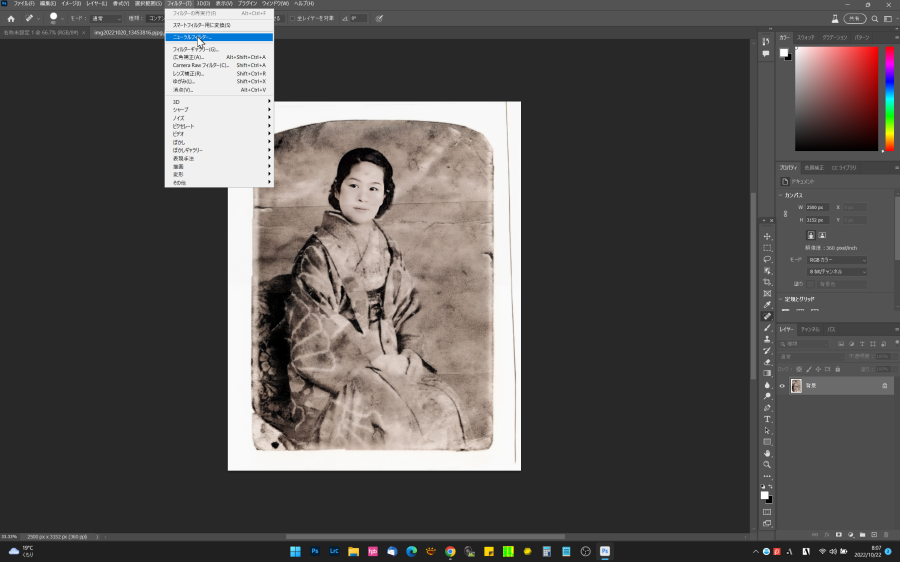Enable the 全レイヤーを対象 checkbox
The height and width of the screenshot is (562, 900).
(292, 18)
